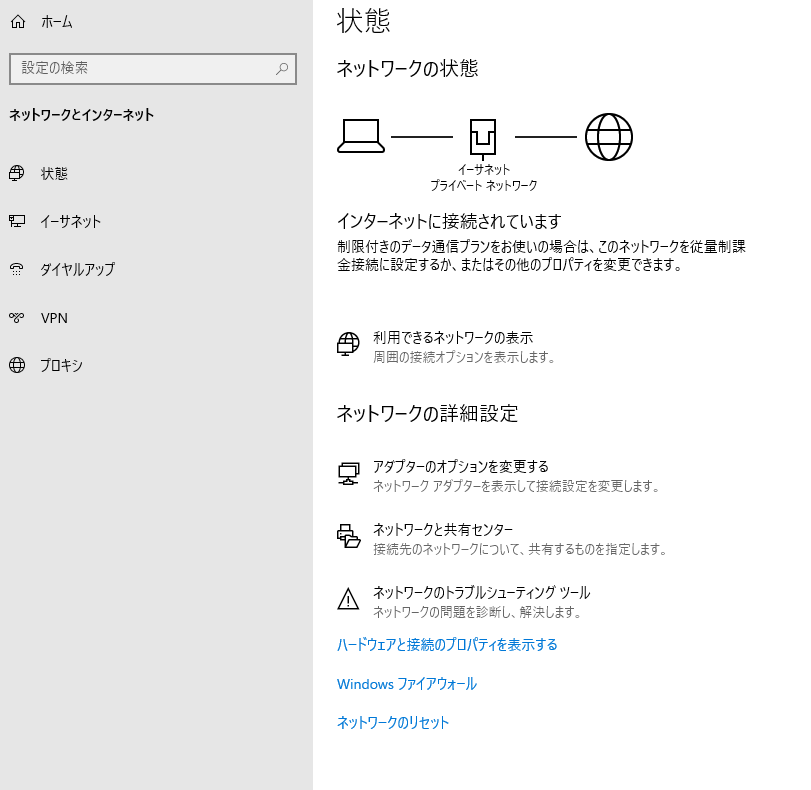Image resolution: width=811 pixels, height=790 pixels.
Task: Open ハードウェアと接続のプロパティを表示する link
Action: (x=447, y=645)
